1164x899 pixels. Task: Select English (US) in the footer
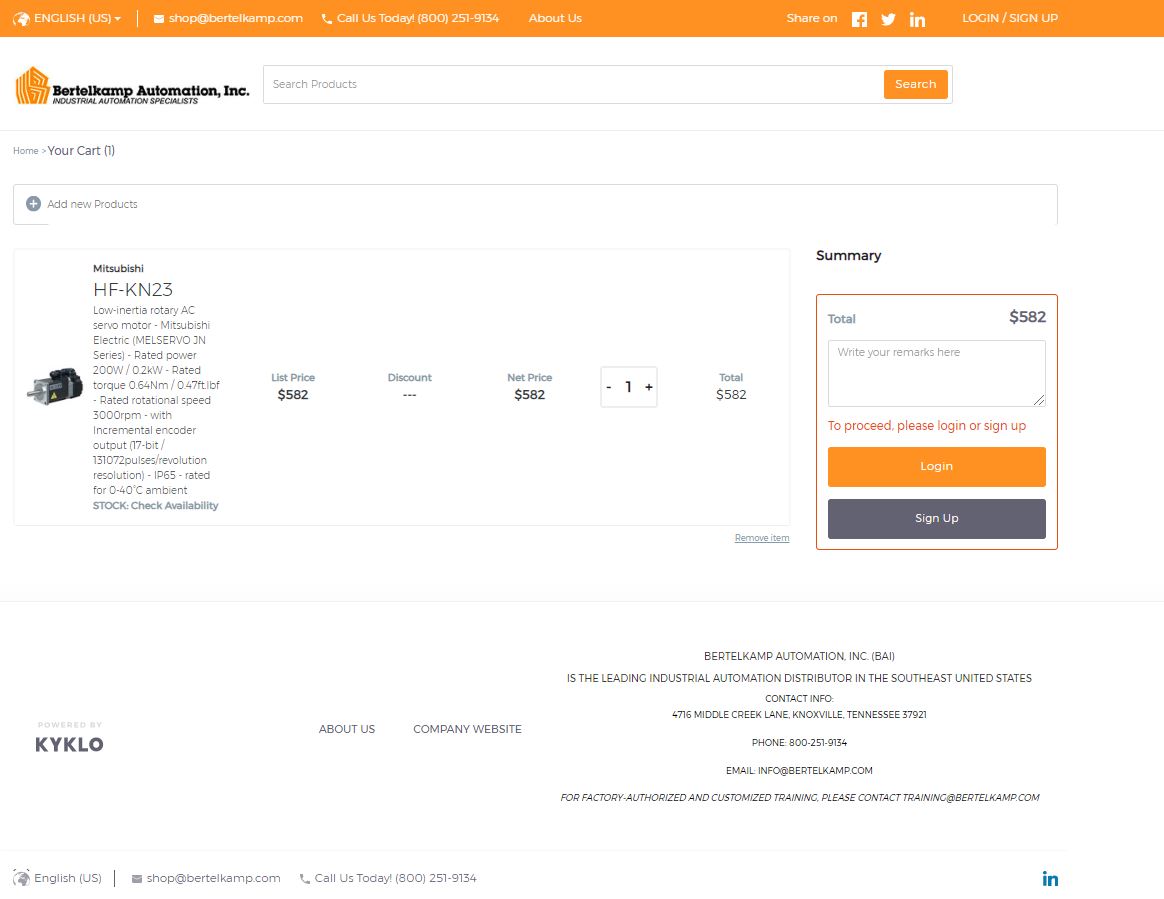(68, 878)
